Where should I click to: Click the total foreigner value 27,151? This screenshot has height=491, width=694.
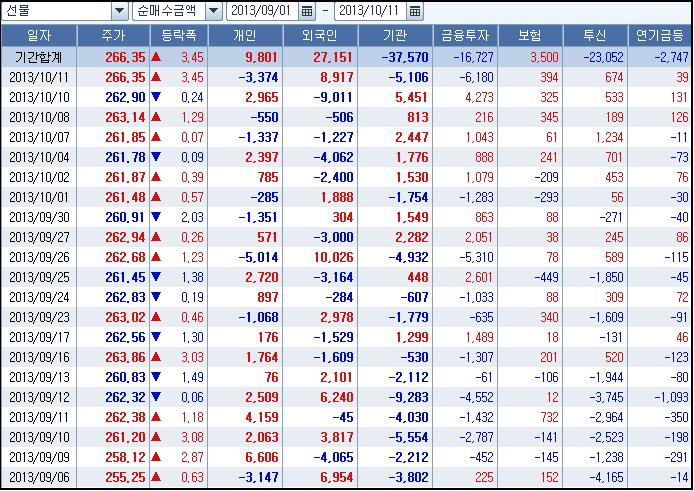(x=333, y=58)
